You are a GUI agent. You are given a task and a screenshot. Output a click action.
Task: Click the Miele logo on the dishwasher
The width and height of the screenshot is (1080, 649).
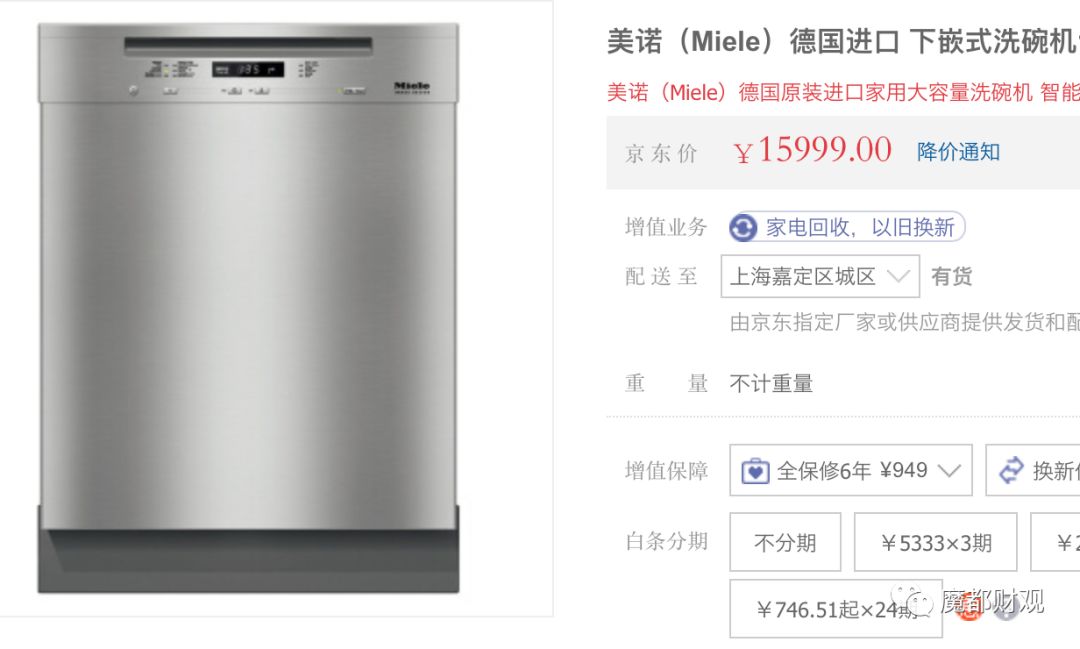[x=411, y=88]
